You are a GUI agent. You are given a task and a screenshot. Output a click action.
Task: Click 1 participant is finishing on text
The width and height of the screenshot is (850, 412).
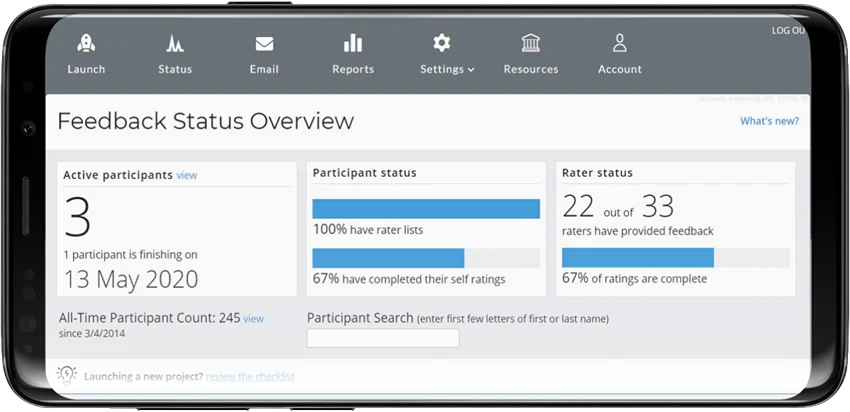click(131, 255)
